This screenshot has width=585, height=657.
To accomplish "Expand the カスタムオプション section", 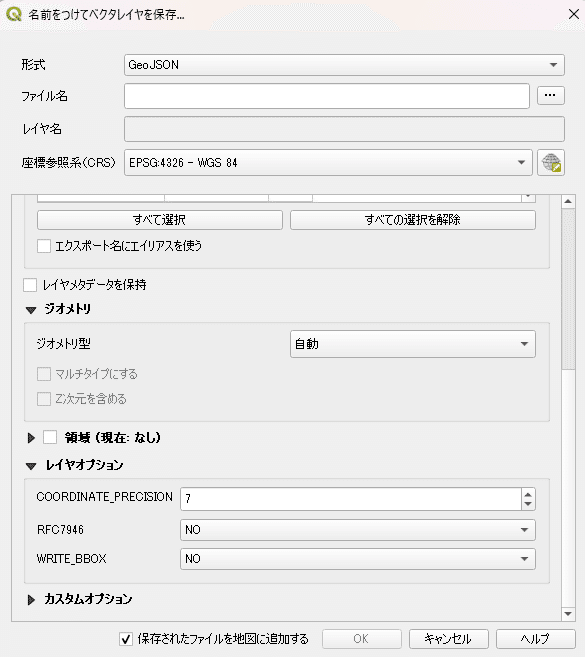I will coord(31,600).
